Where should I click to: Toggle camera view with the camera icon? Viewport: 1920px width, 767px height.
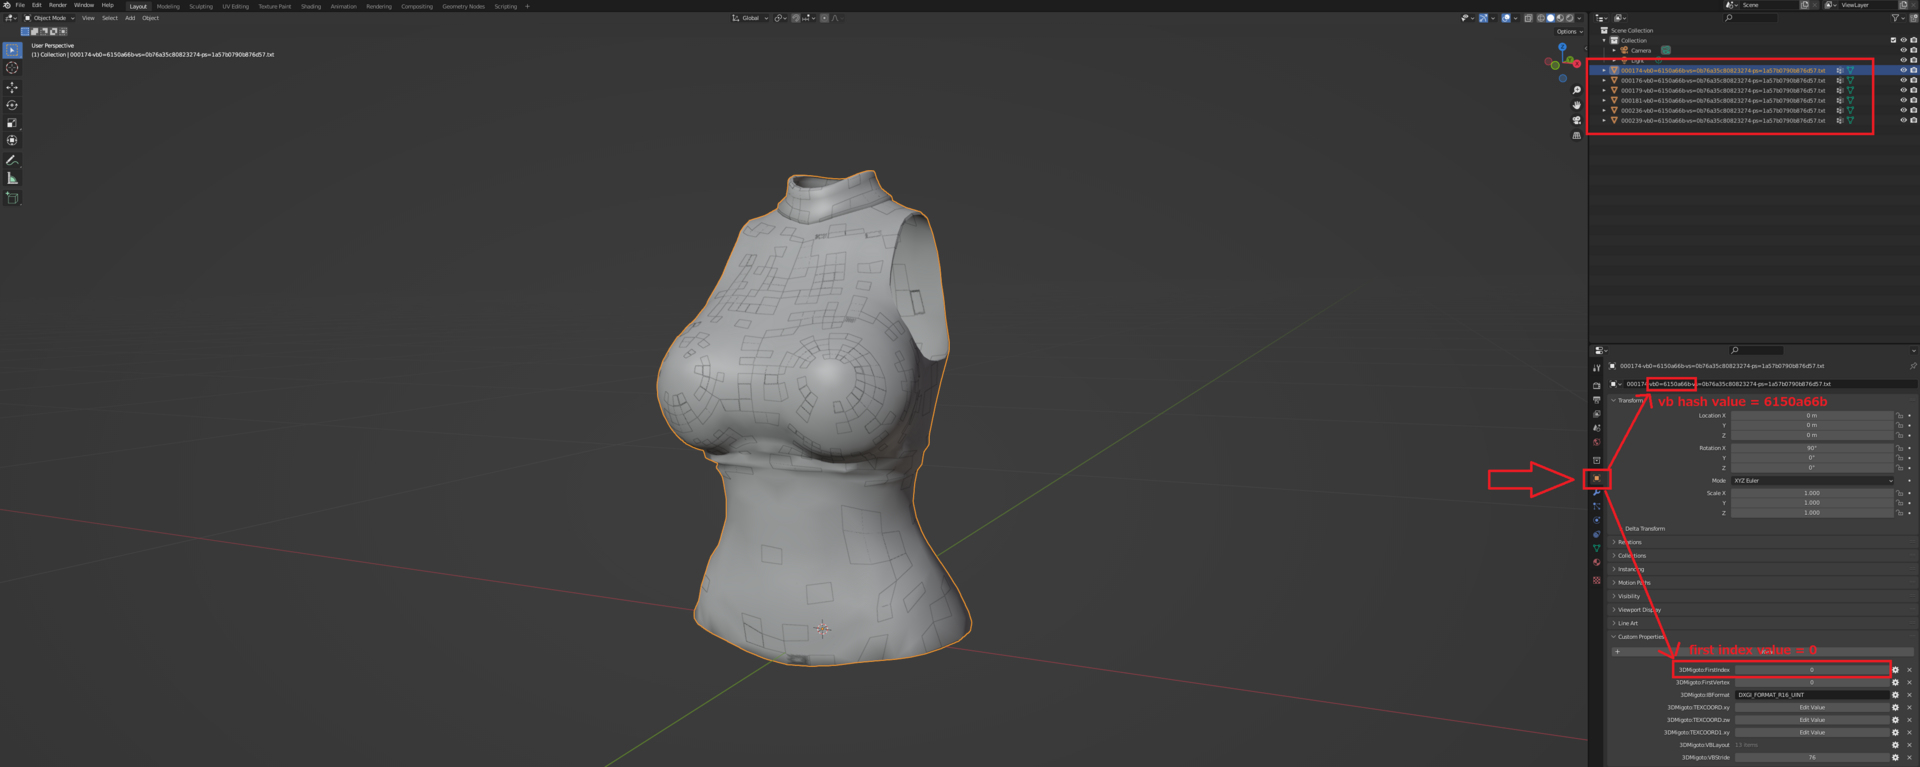click(x=1577, y=120)
